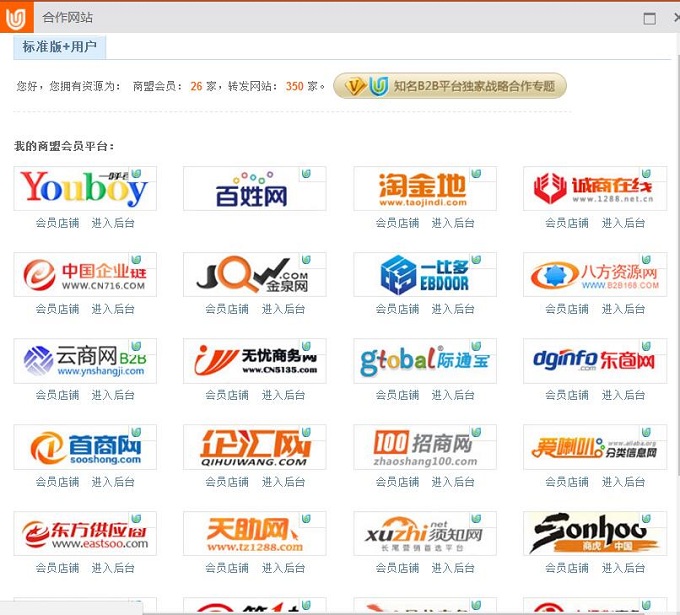680x615 pixels.
Task: Click 进入后台 under 企汇网
Action: (283, 482)
